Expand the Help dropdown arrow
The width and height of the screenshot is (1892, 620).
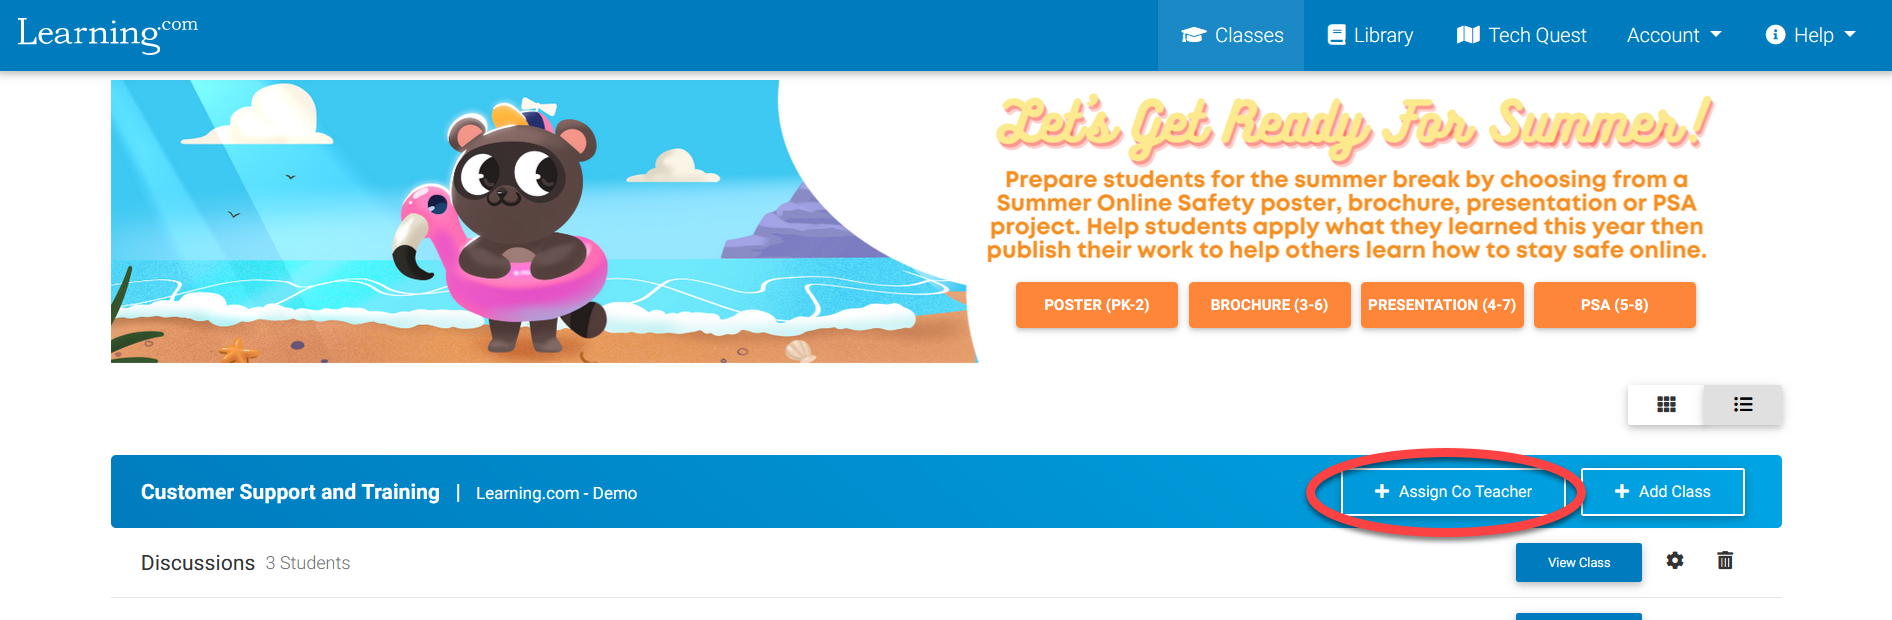(1850, 35)
